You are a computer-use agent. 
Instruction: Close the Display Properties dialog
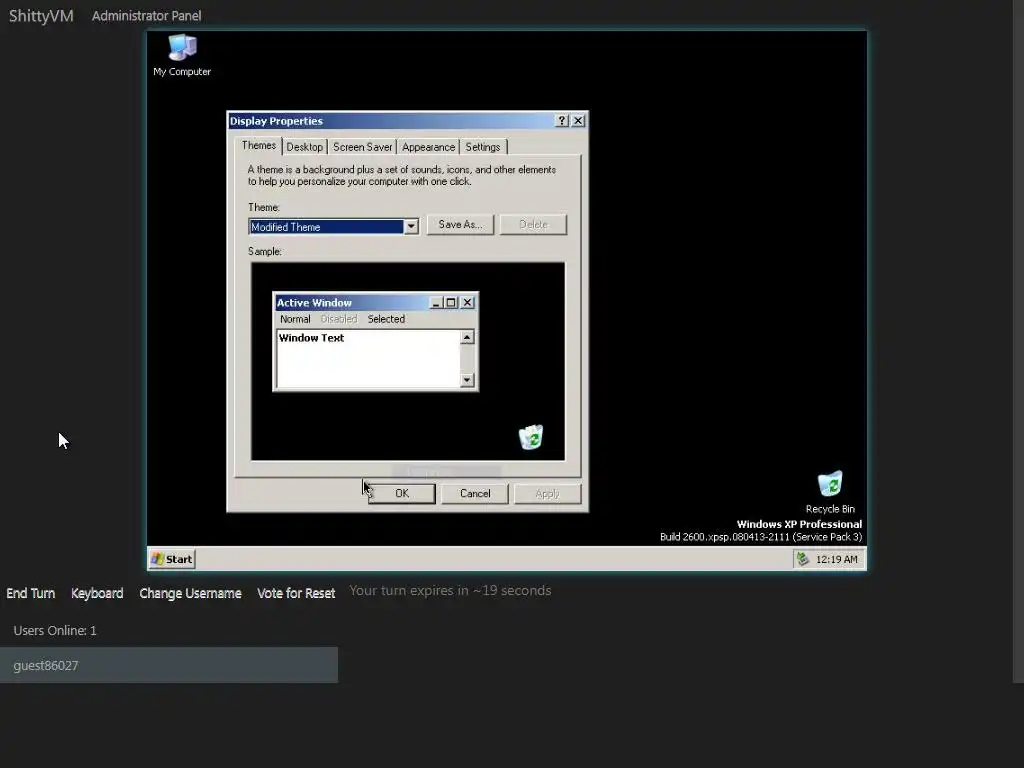click(578, 121)
